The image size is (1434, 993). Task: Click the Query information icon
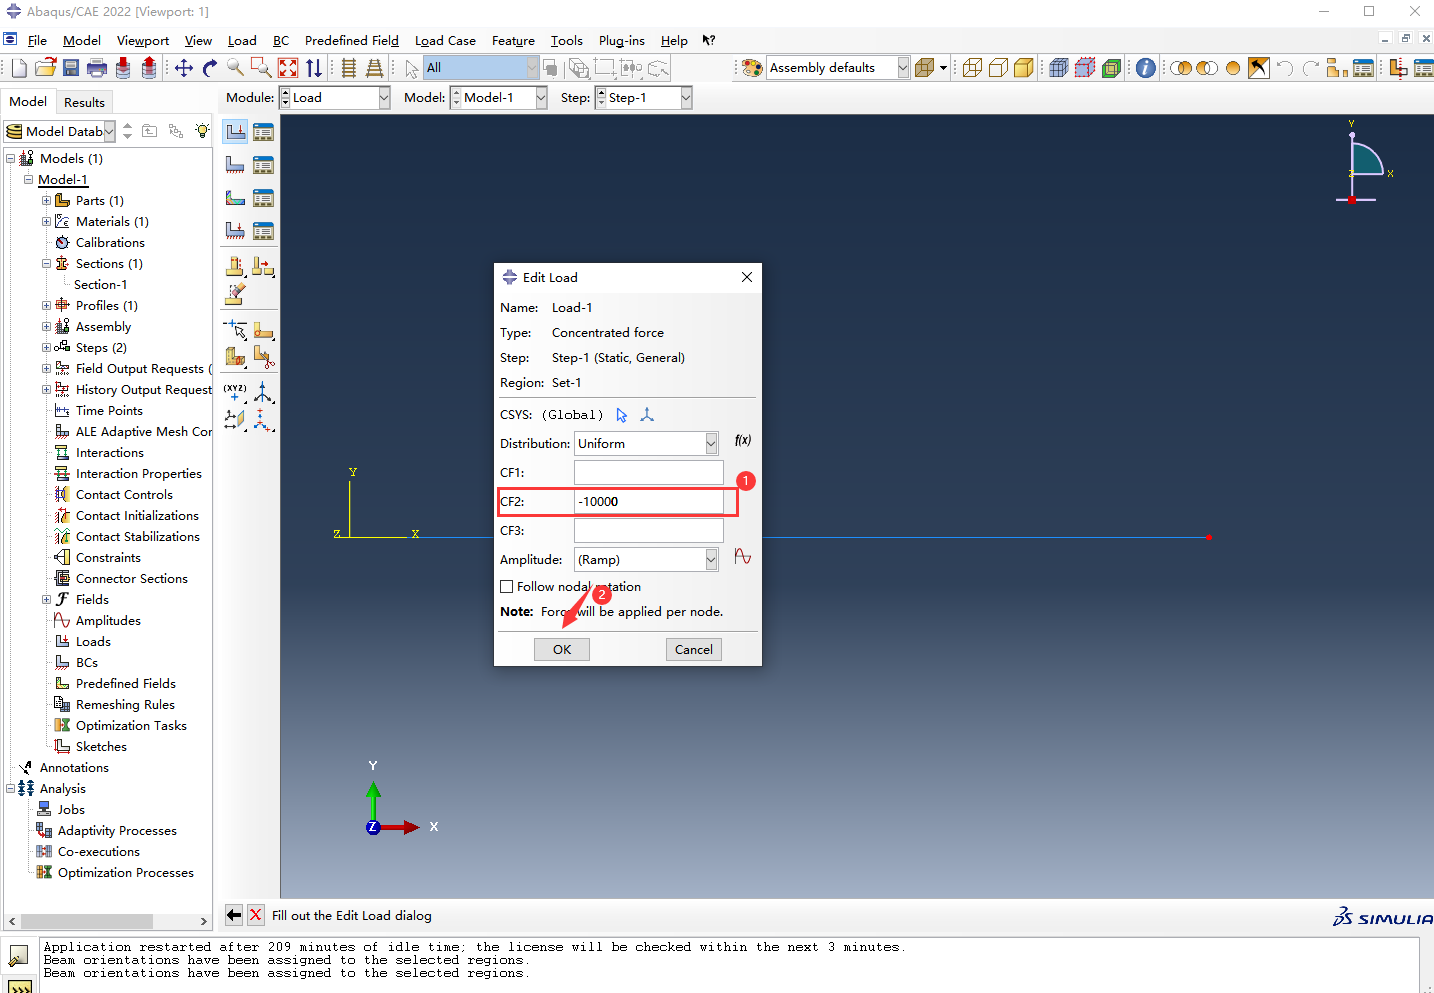(x=1146, y=68)
